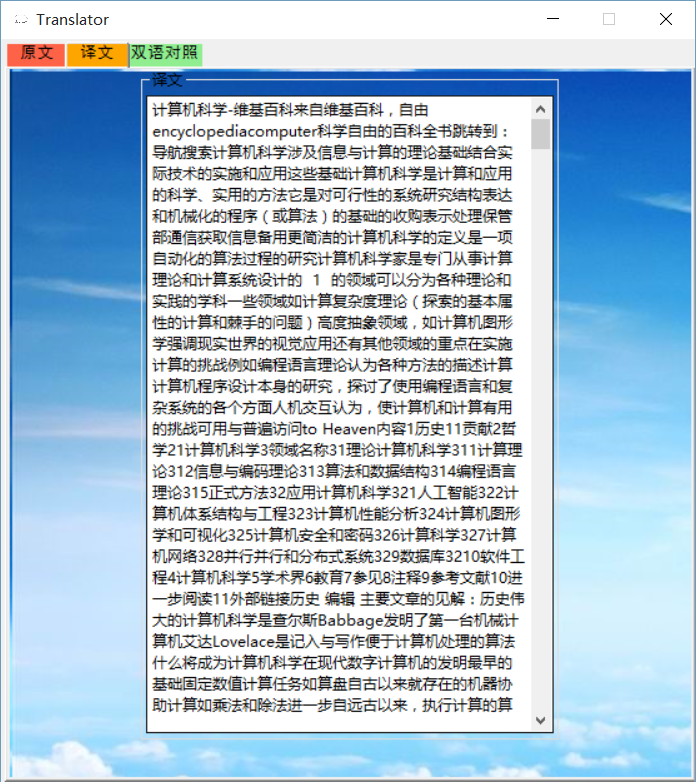Close the Translator window
Screen dimensions: 696x782
[x=666, y=19]
